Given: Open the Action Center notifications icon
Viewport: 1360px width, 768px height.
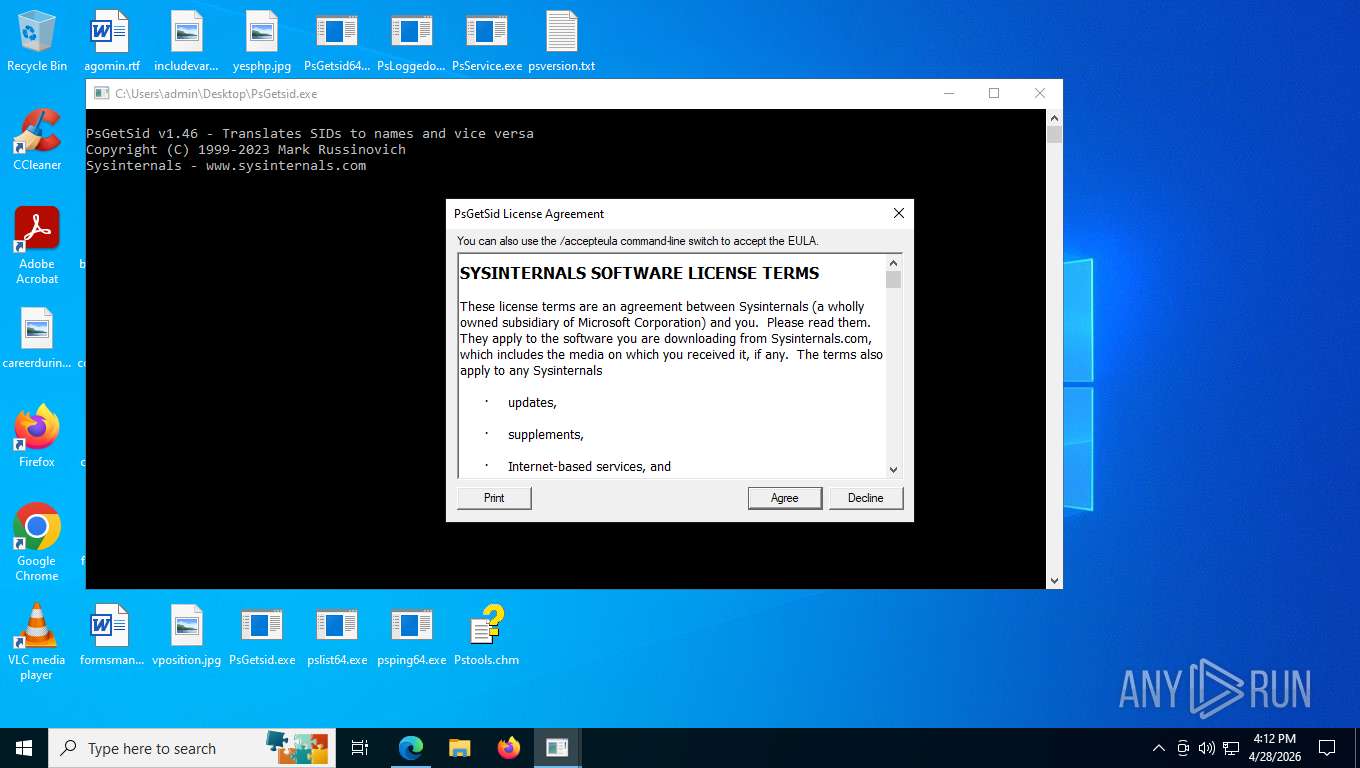Looking at the screenshot, I should tap(1327, 748).
